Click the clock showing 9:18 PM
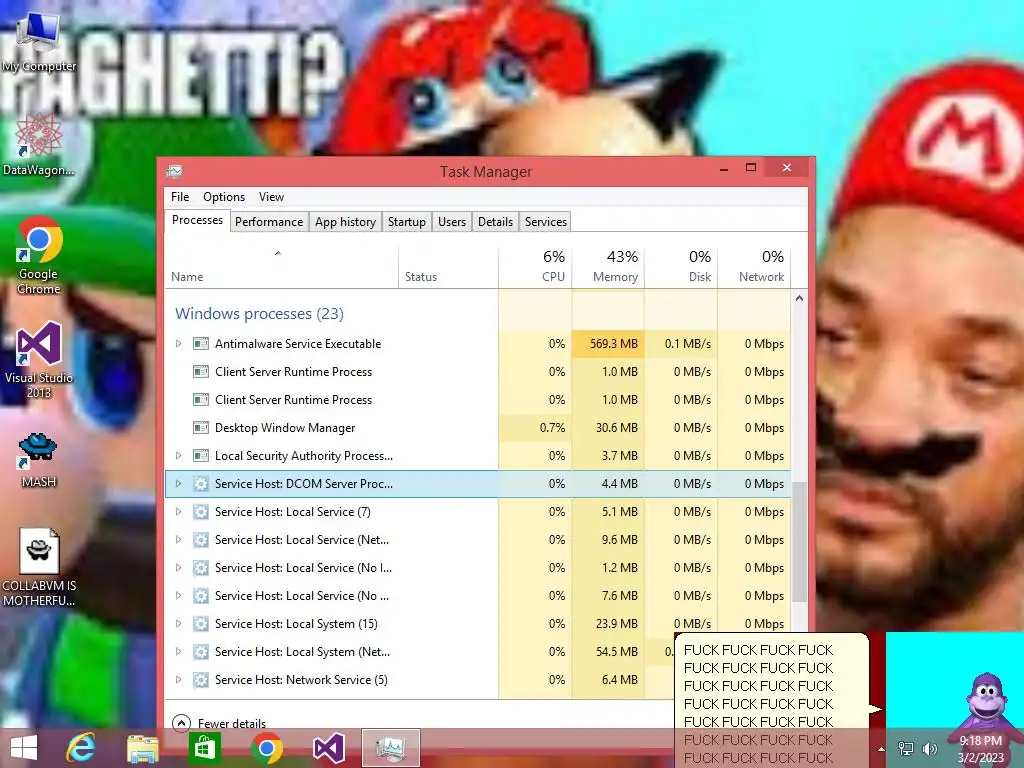 click(980, 749)
